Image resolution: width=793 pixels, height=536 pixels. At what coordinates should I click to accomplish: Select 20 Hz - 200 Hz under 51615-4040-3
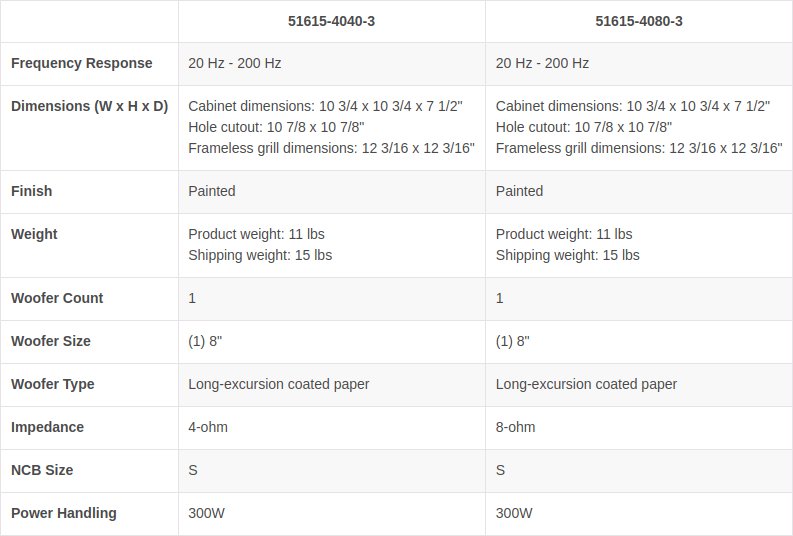[x=235, y=63]
